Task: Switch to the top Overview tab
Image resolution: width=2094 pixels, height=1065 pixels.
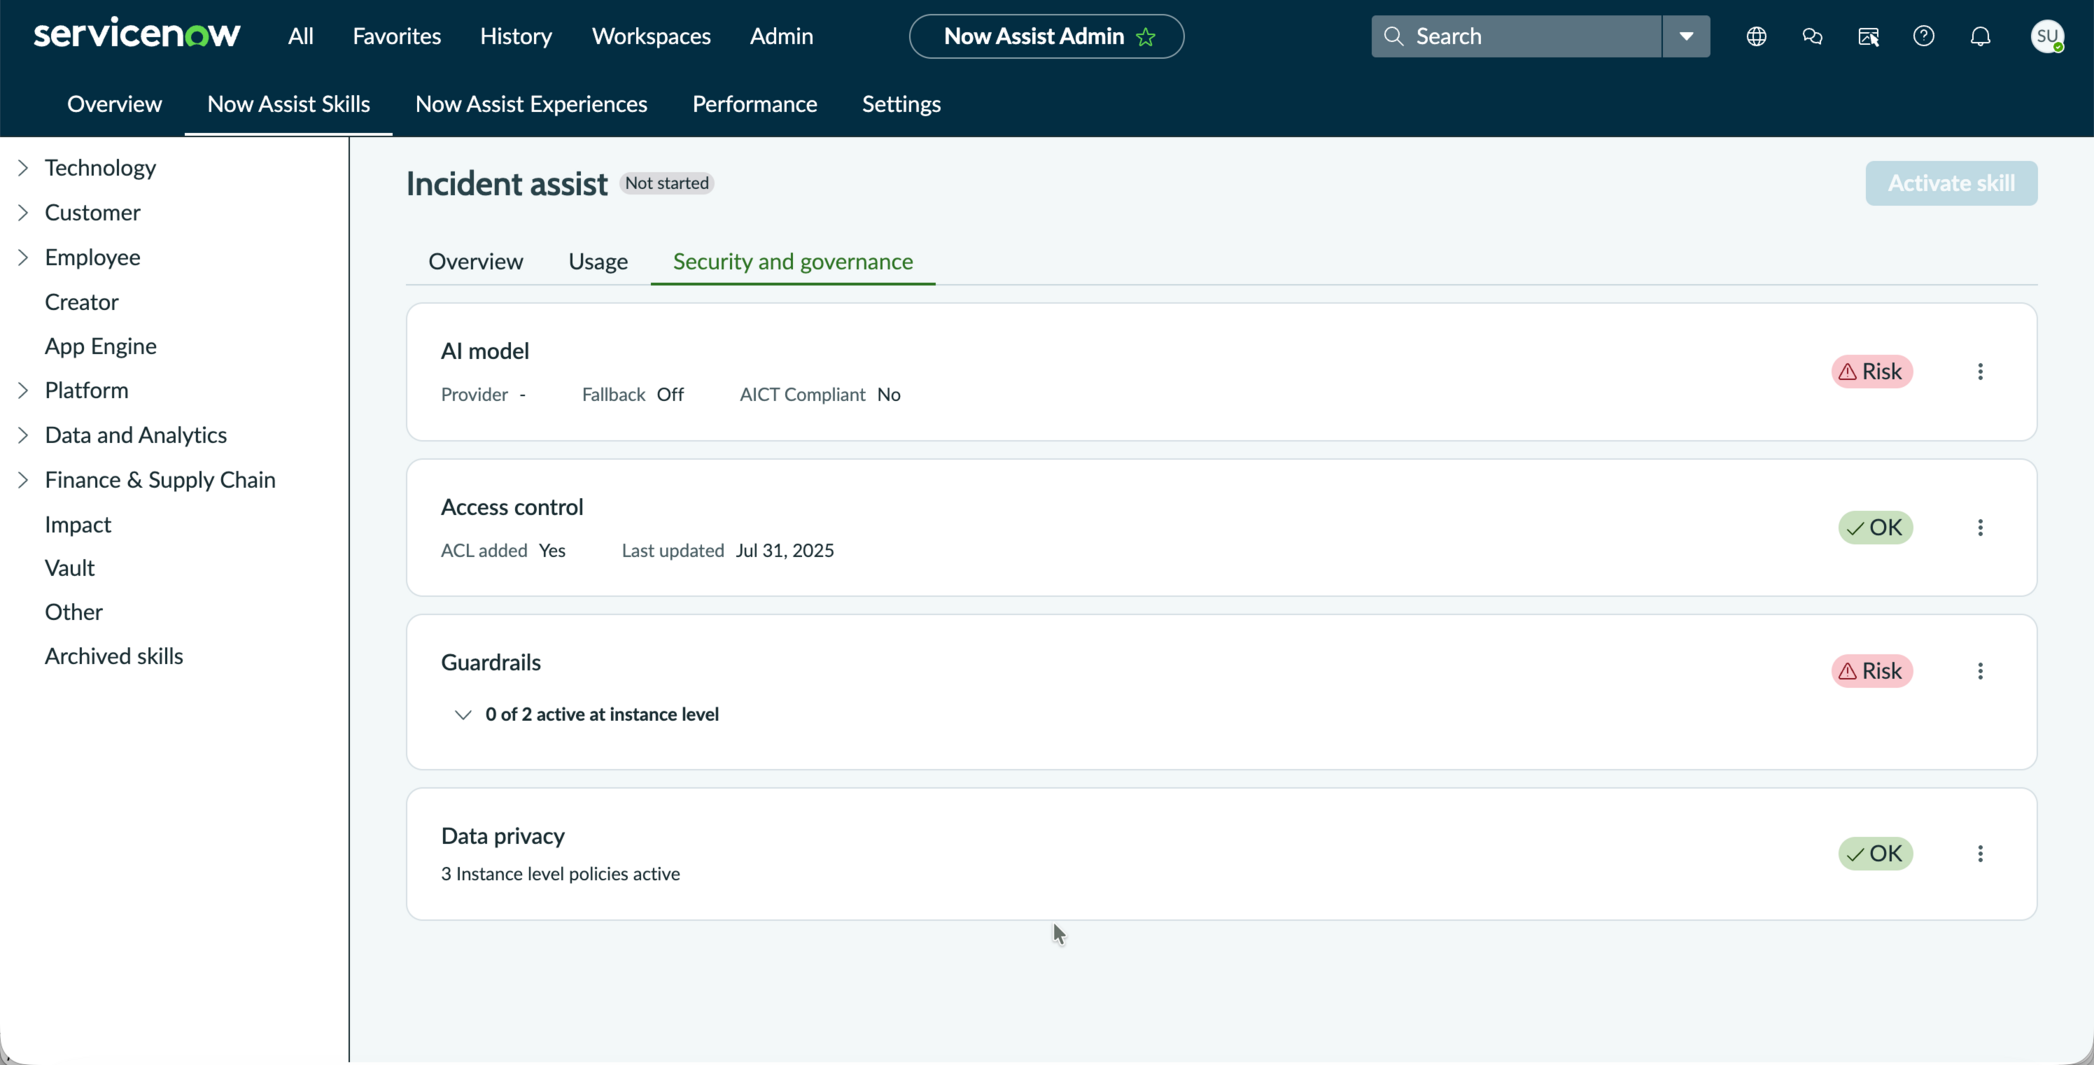Action: (x=114, y=104)
